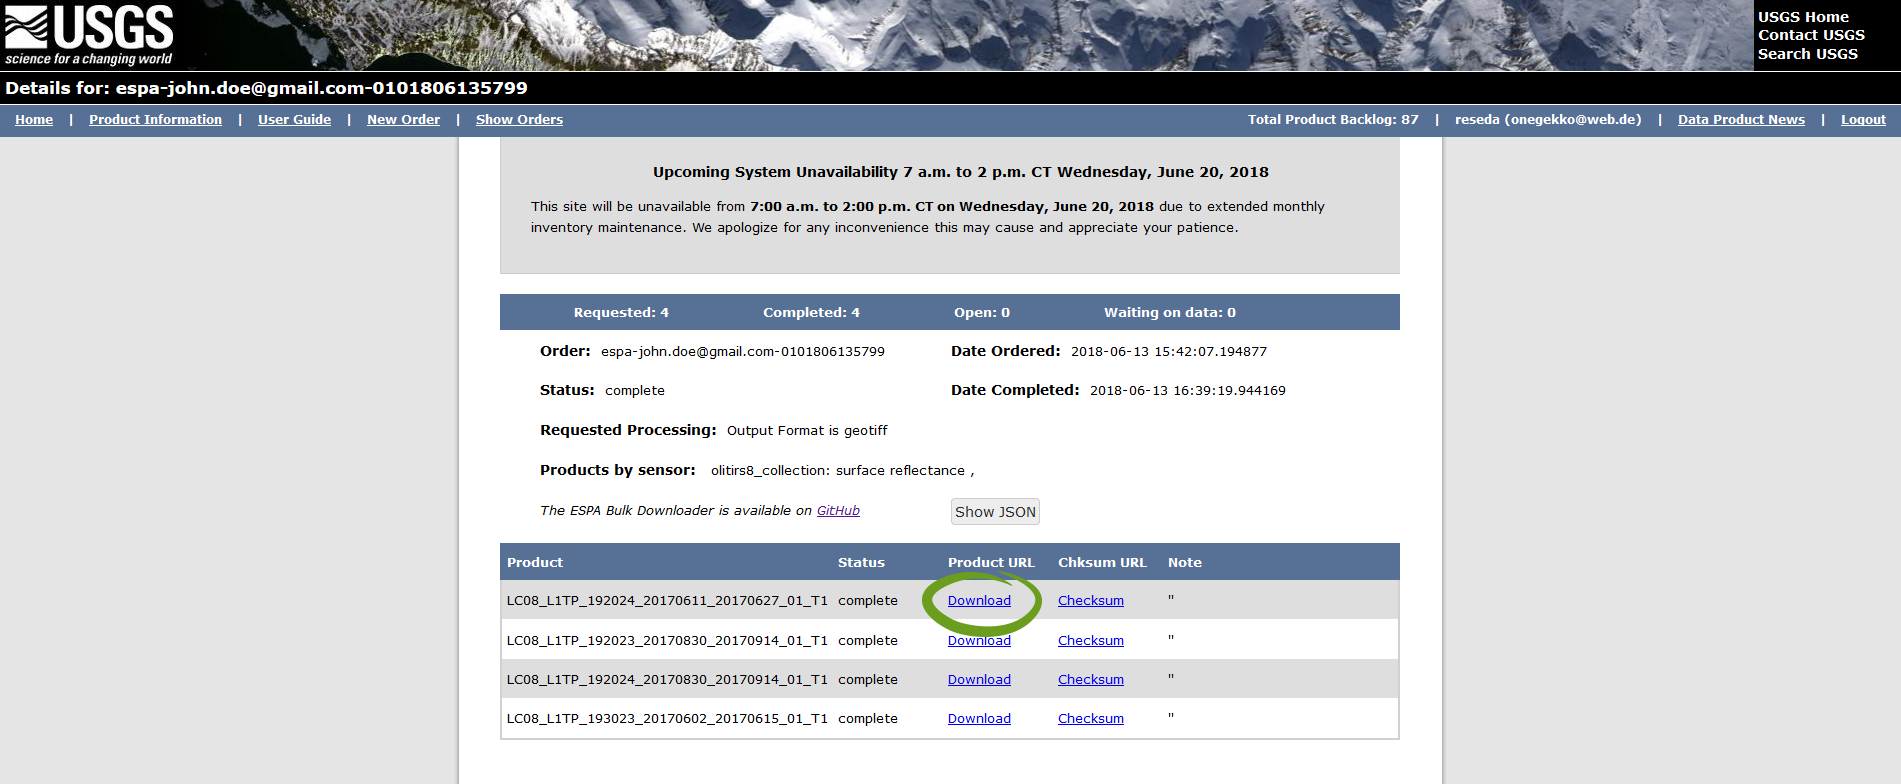Viewport: 1901px width, 784px height.
Task: Open USGS Home link in header
Action: tap(1803, 17)
